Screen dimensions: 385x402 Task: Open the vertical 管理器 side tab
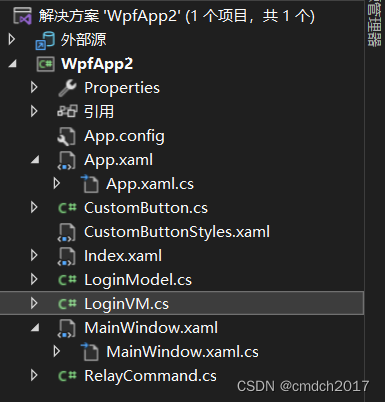point(375,23)
